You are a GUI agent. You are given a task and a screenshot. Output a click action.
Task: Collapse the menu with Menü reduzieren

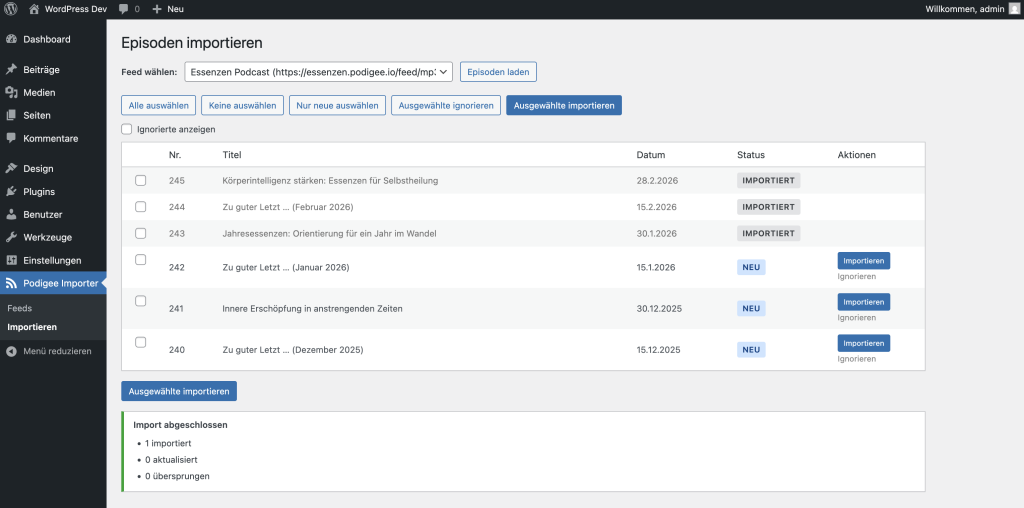(x=56, y=351)
